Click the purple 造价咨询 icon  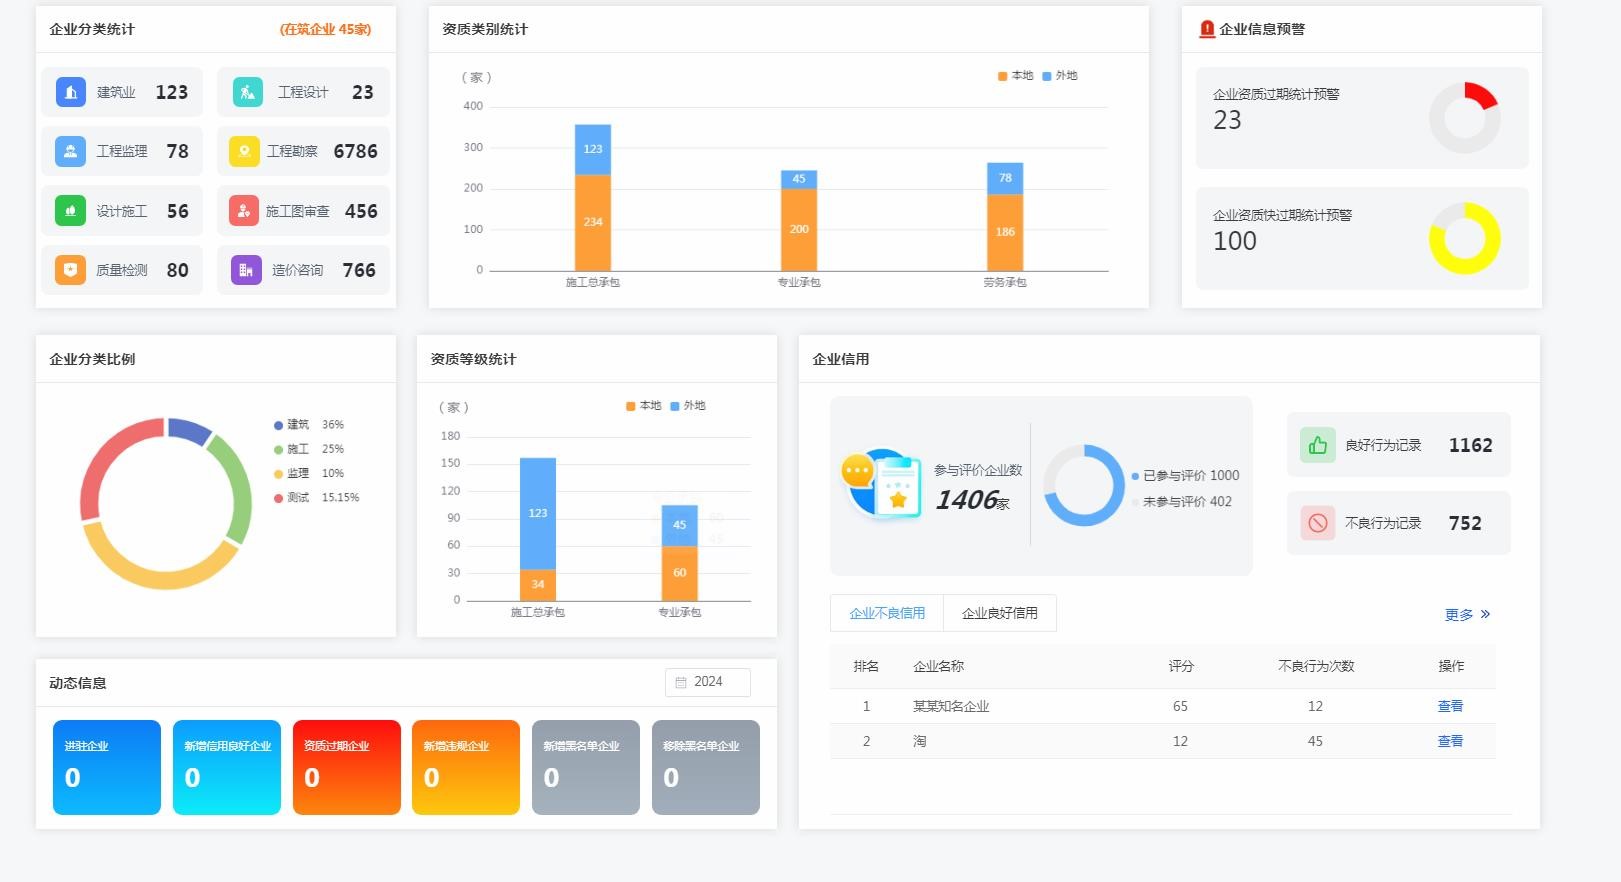pos(246,270)
